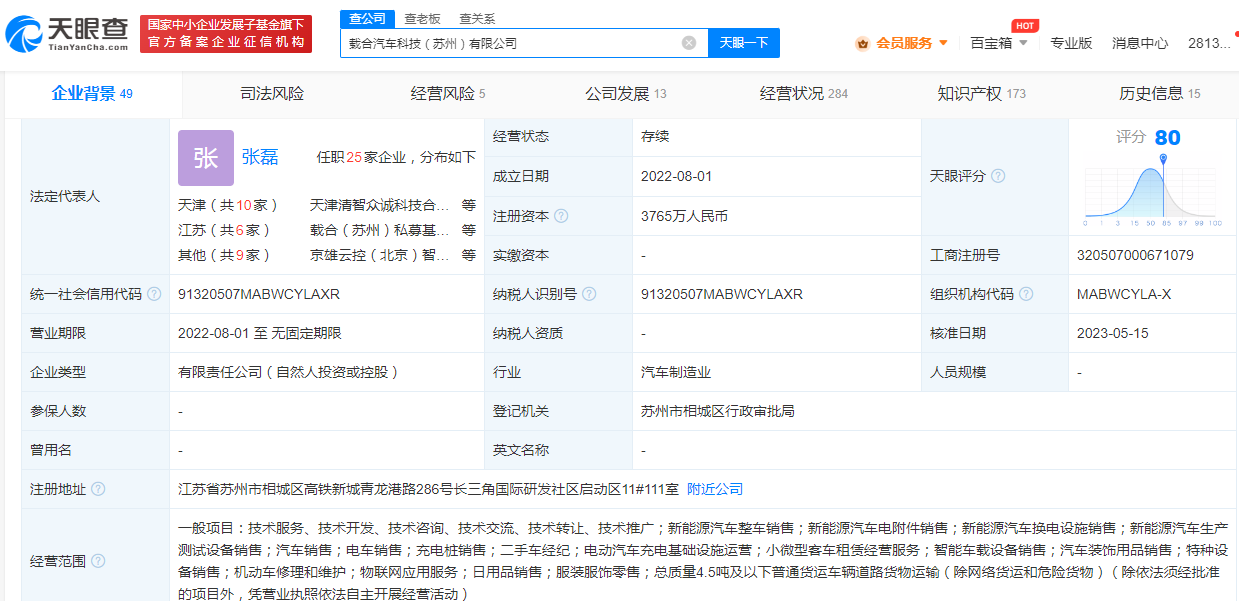Open the 京雄云控（北京）company link
This screenshot has height=601, width=1239.
tap(380, 255)
